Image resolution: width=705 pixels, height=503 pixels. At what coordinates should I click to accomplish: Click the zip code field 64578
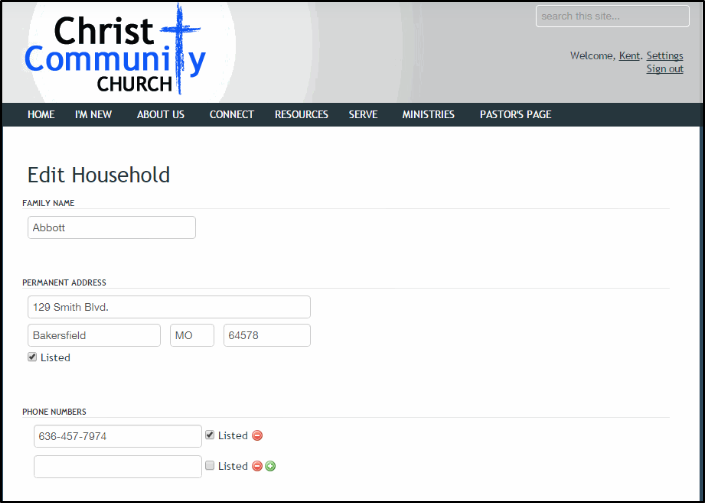pos(266,335)
